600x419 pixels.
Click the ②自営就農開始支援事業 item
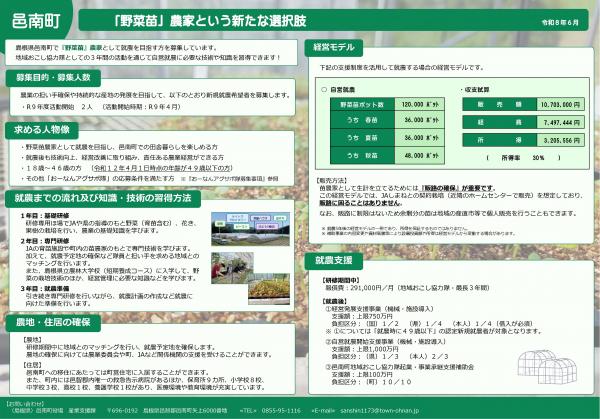386,342
